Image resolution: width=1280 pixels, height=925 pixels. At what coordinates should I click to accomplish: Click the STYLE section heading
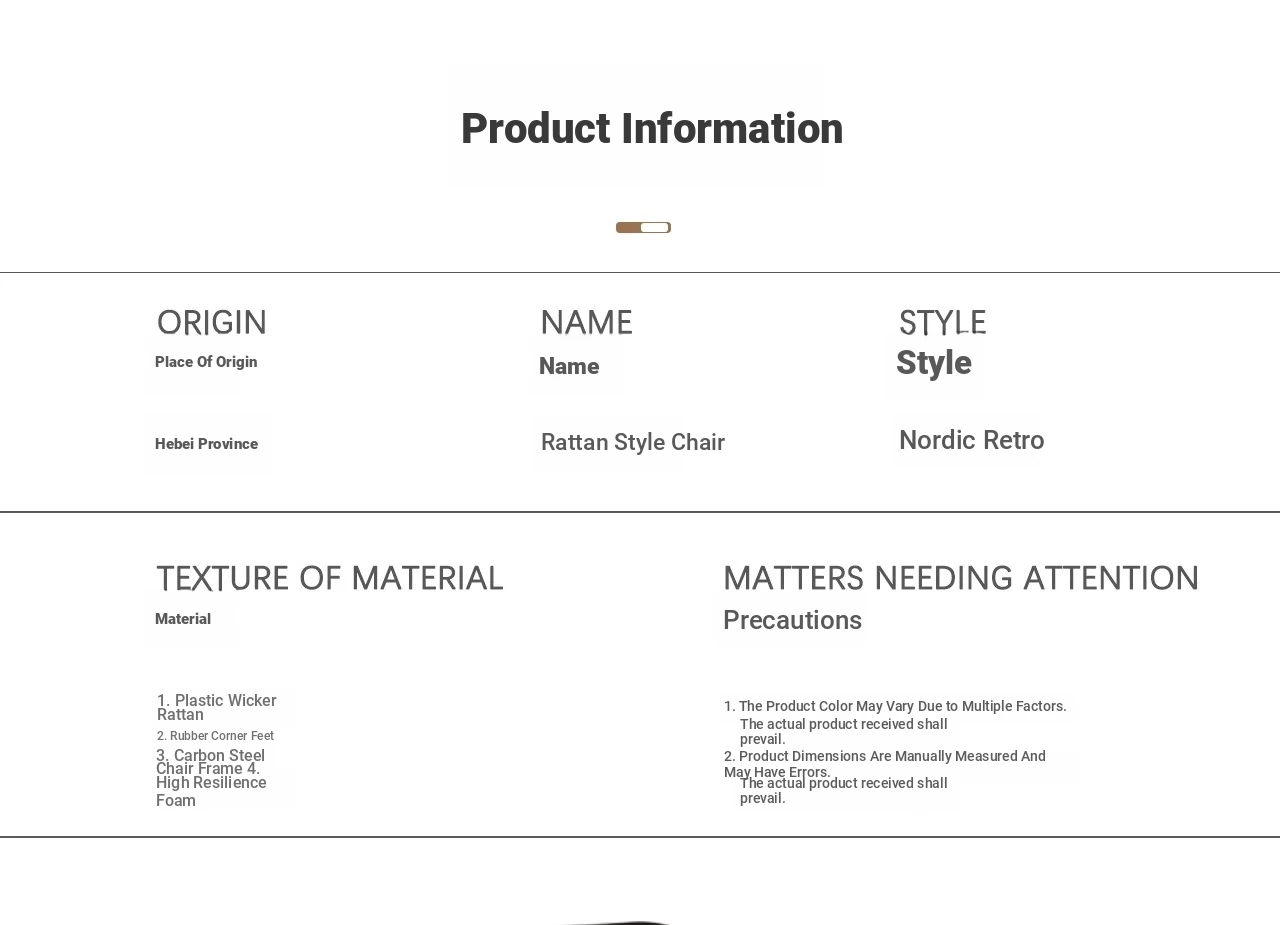[942, 323]
